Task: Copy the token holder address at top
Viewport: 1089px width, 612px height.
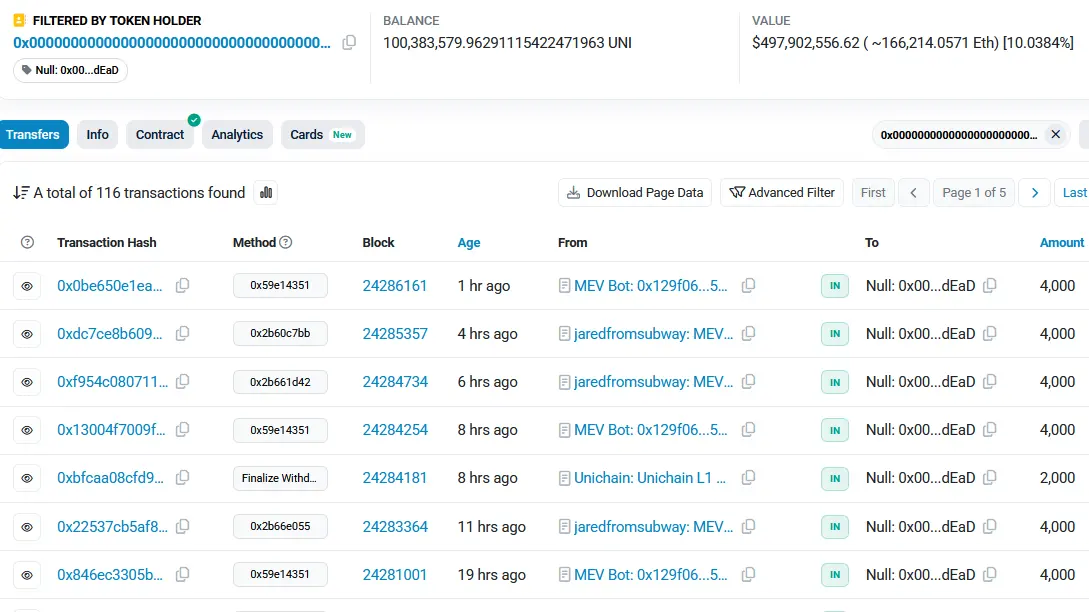Action: (x=349, y=43)
